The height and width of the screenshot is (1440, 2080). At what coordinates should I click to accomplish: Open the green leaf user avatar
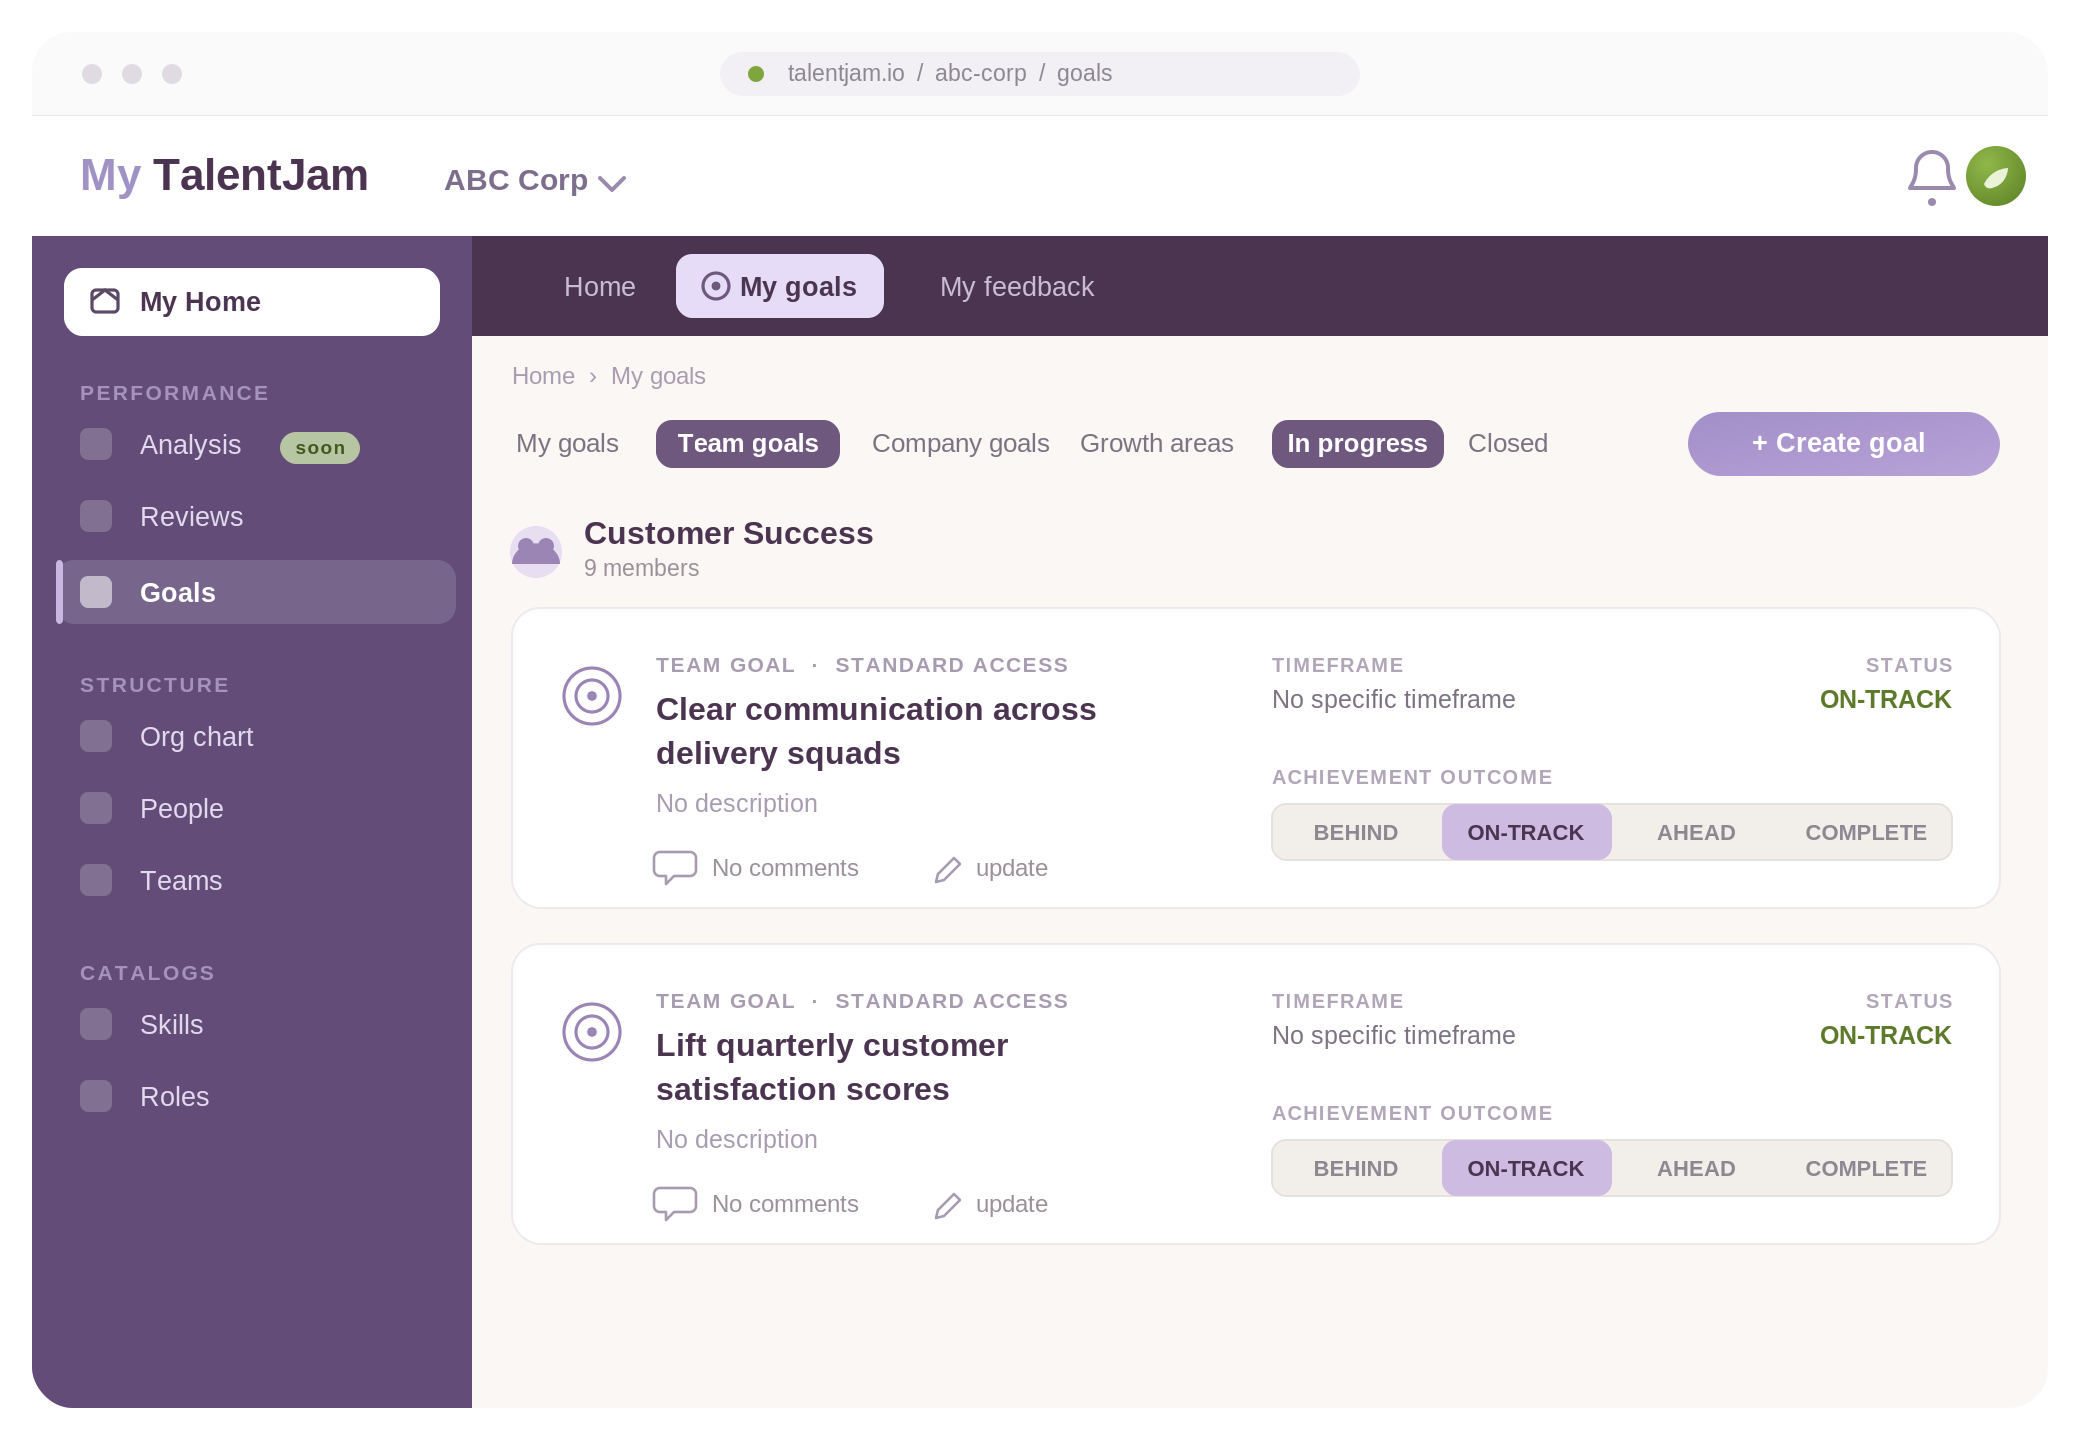[x=1995, y=176]
